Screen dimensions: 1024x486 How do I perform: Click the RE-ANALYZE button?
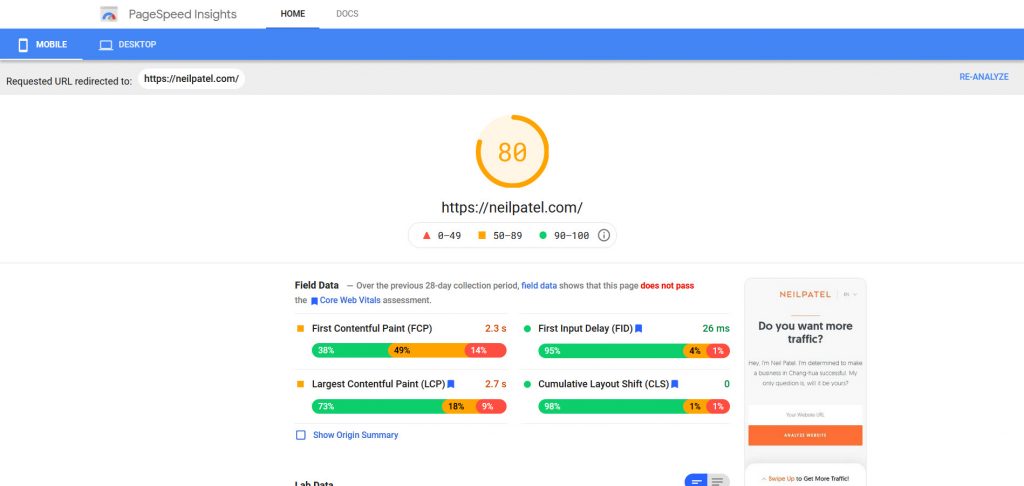[x=984, y=76]
